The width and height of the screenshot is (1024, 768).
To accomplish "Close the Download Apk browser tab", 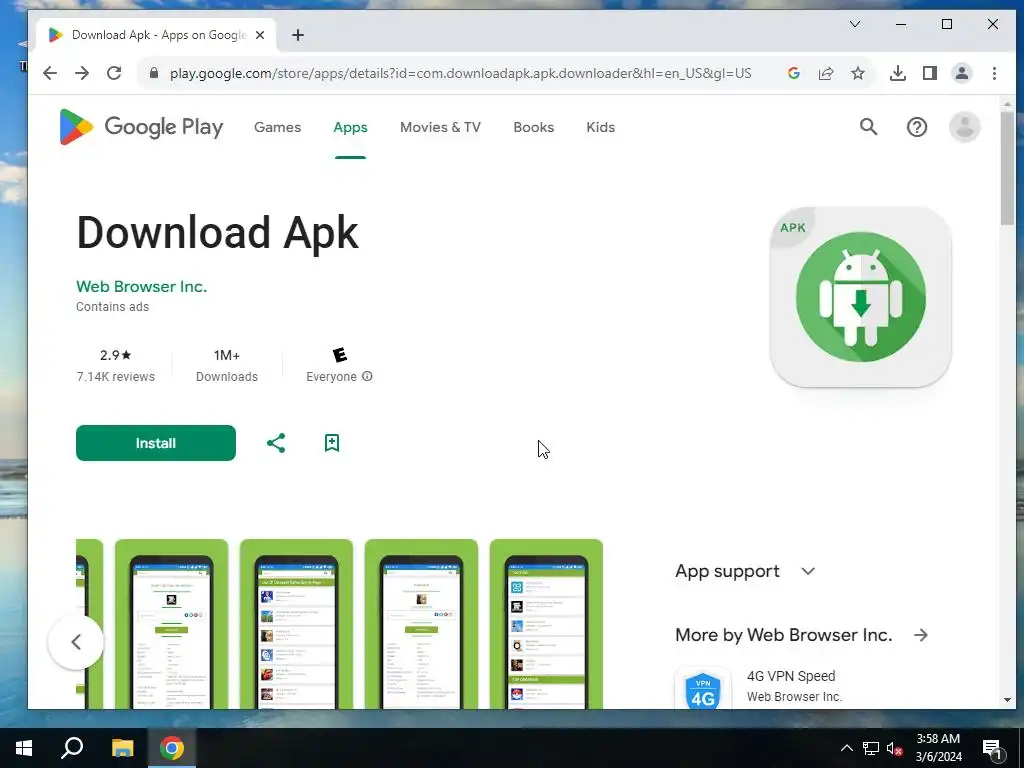I will tap(260, 35).
